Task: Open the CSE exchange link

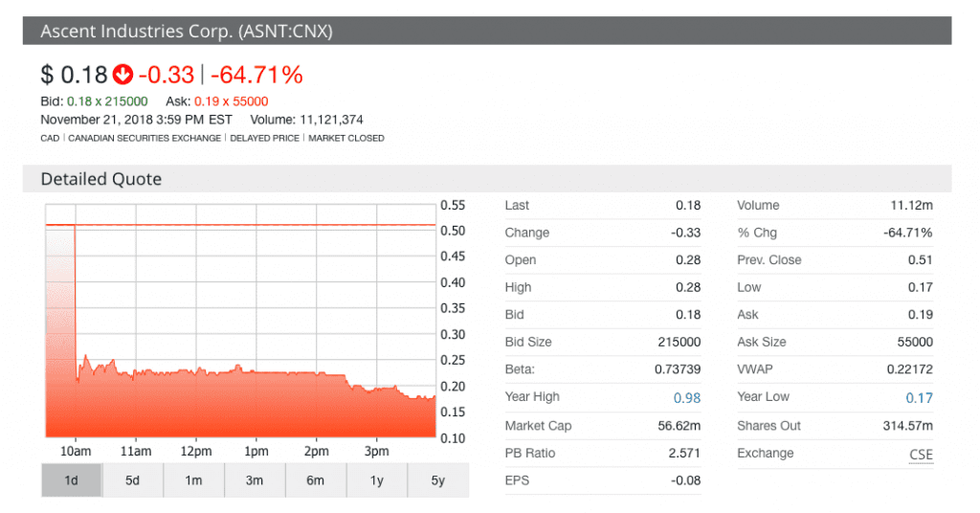Action: click(920, 453)
